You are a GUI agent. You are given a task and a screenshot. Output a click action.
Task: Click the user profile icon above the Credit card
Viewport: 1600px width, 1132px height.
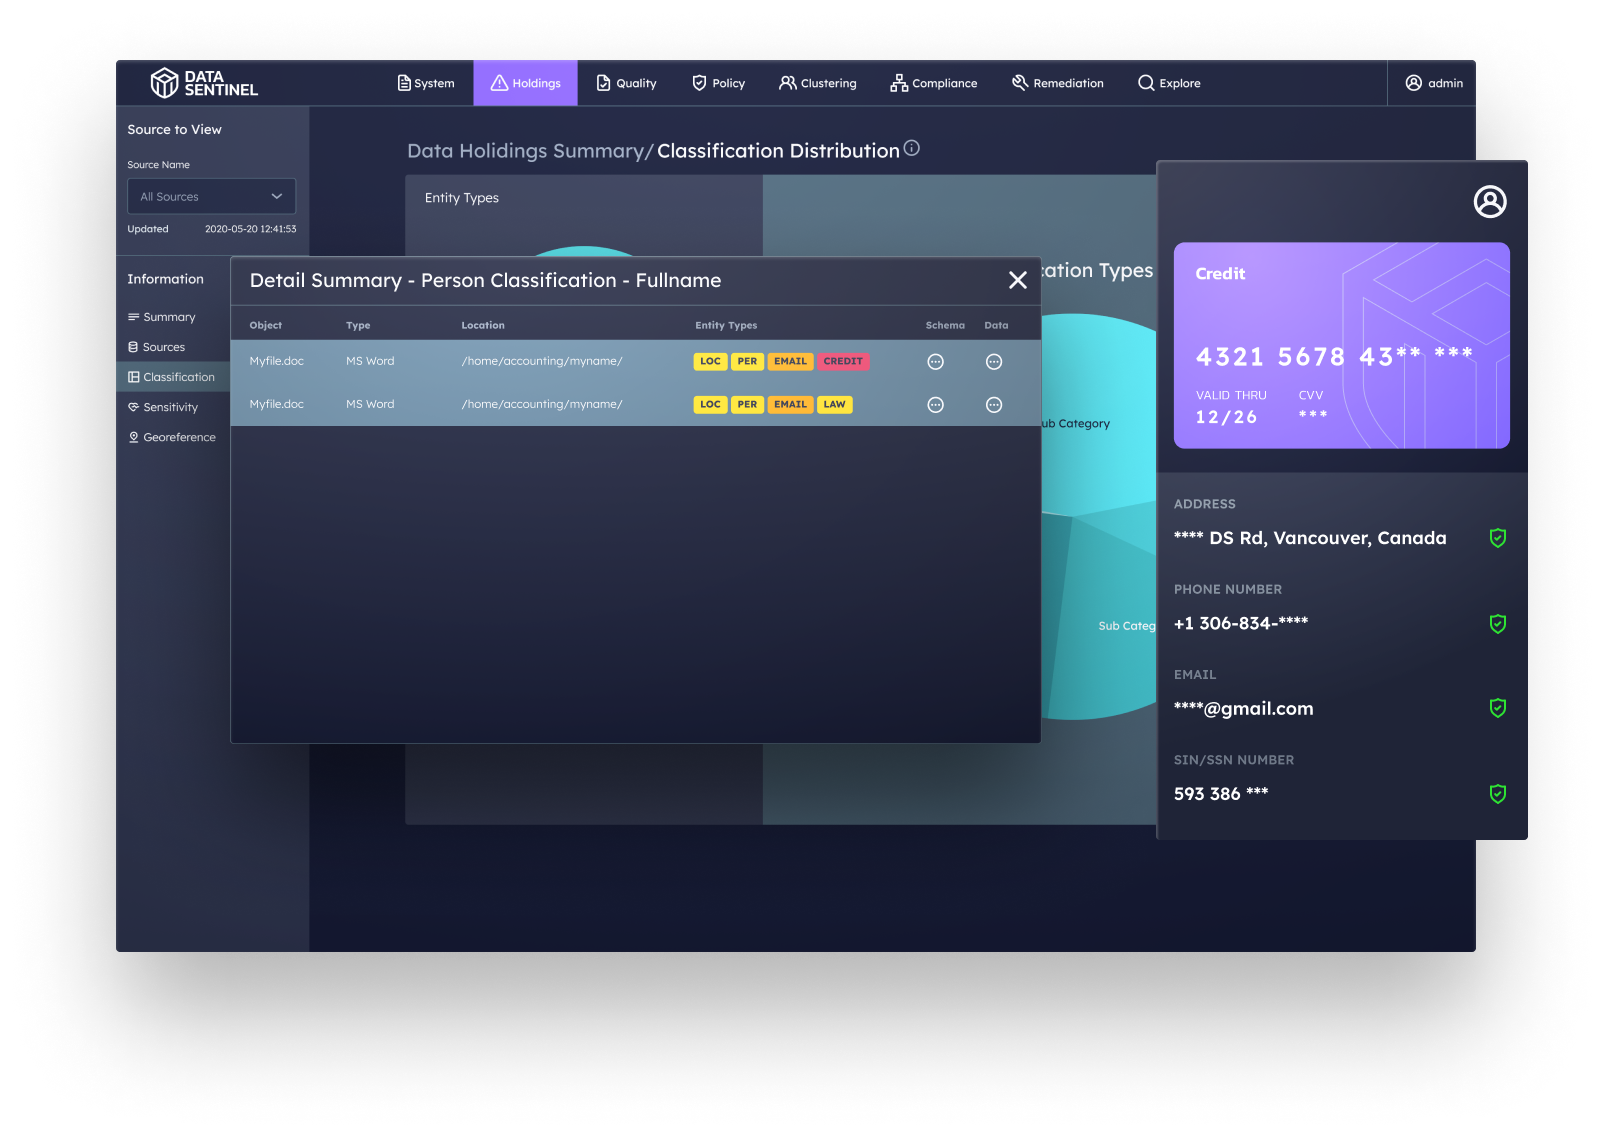click(x=1490, y=202)
